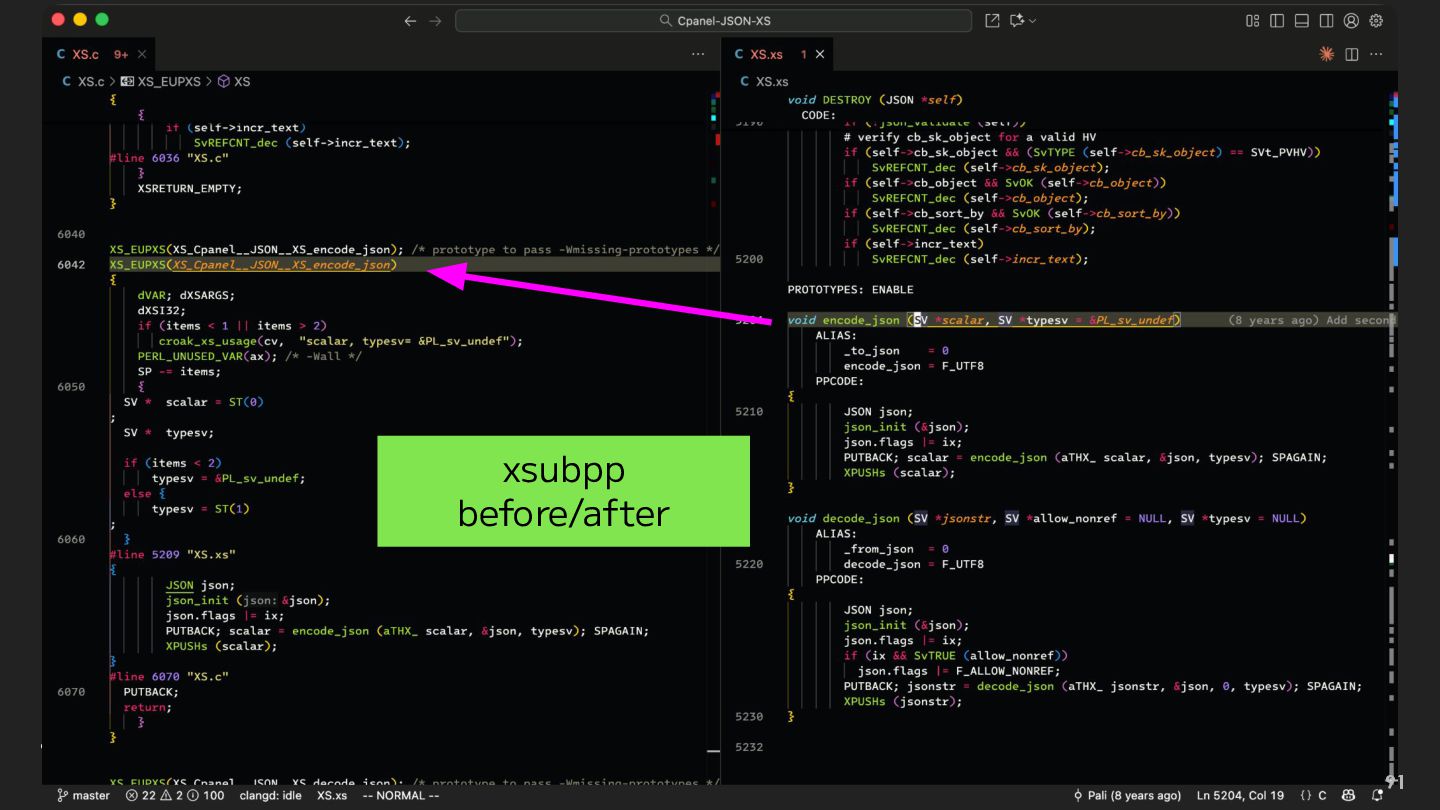Click line number 6042 in the XS.c gutter
1440x810 pixels.
coord(71,265)
